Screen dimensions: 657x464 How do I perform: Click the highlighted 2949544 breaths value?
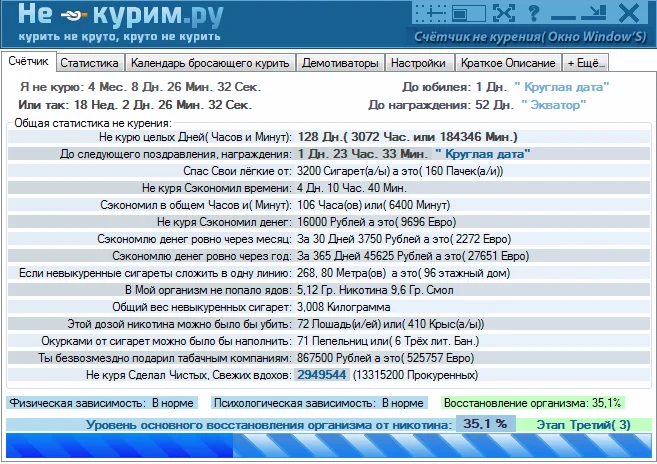coord(322,374)
